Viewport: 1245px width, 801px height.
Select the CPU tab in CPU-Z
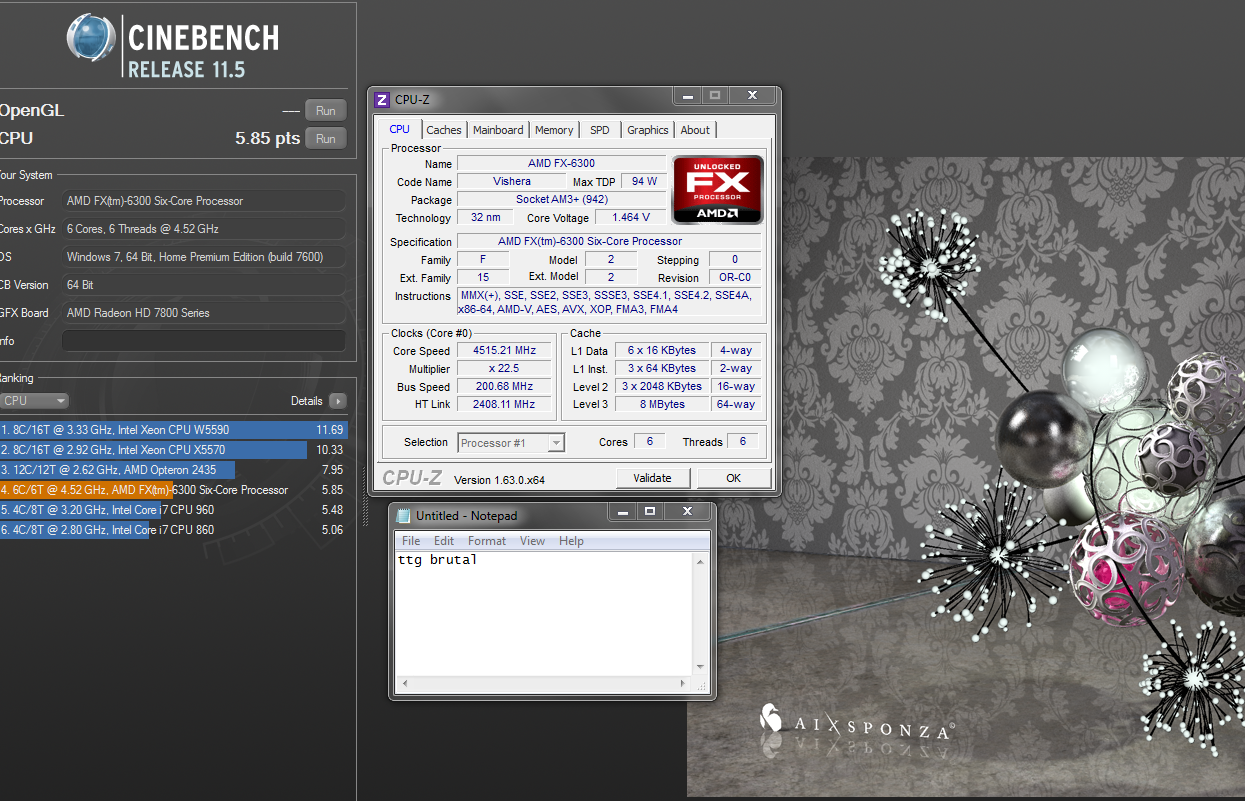400,129
